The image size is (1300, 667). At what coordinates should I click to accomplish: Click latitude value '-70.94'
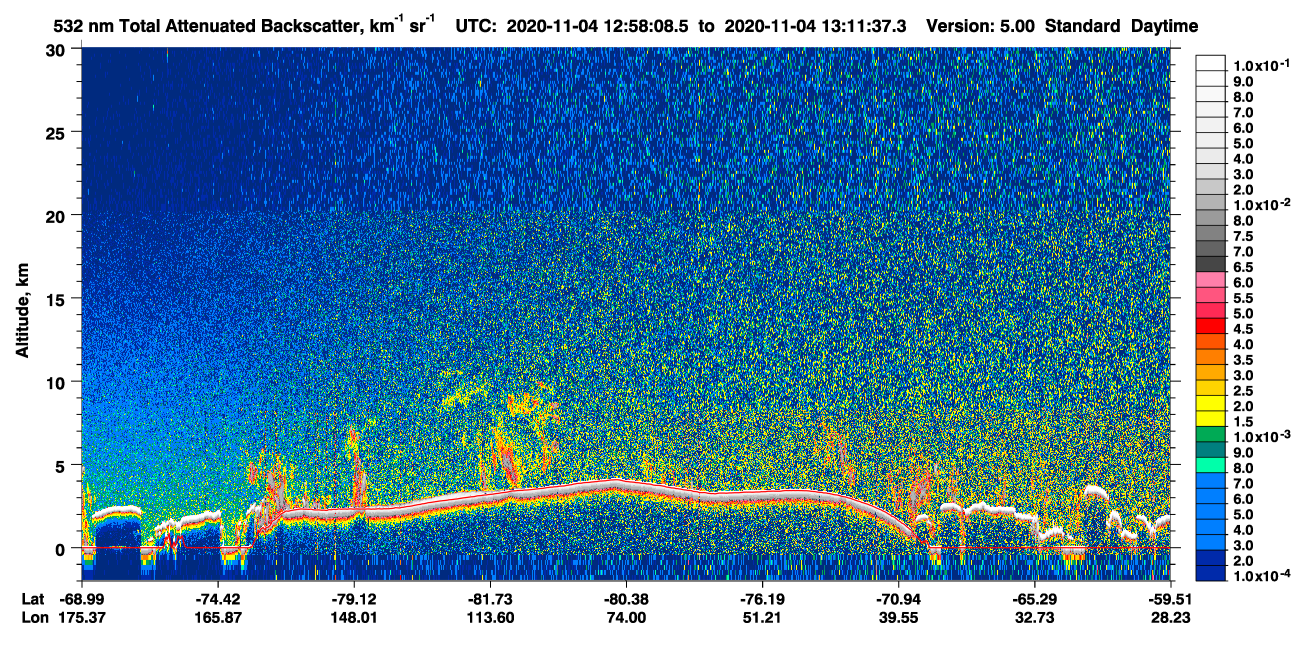898,599
